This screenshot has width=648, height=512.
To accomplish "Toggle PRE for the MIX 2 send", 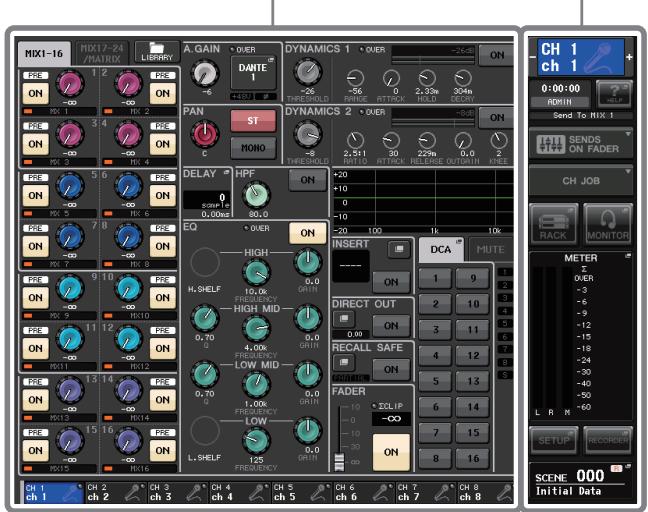I will coord(163,76).
